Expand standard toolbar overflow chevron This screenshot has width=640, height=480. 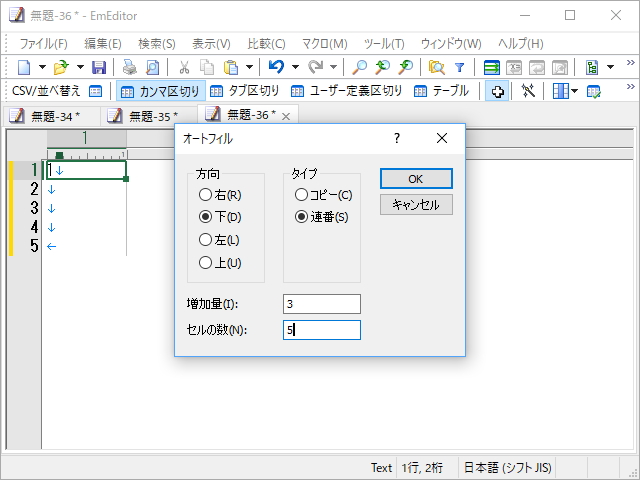[631, 62]
